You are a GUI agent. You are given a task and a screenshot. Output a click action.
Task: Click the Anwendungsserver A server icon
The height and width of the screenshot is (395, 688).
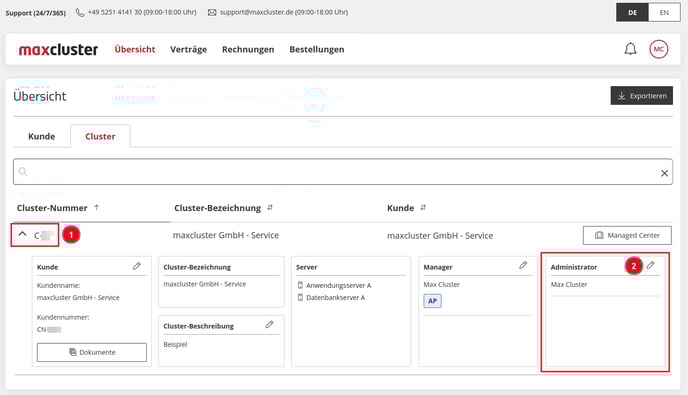pyautogui.click(x=300, y=285)
